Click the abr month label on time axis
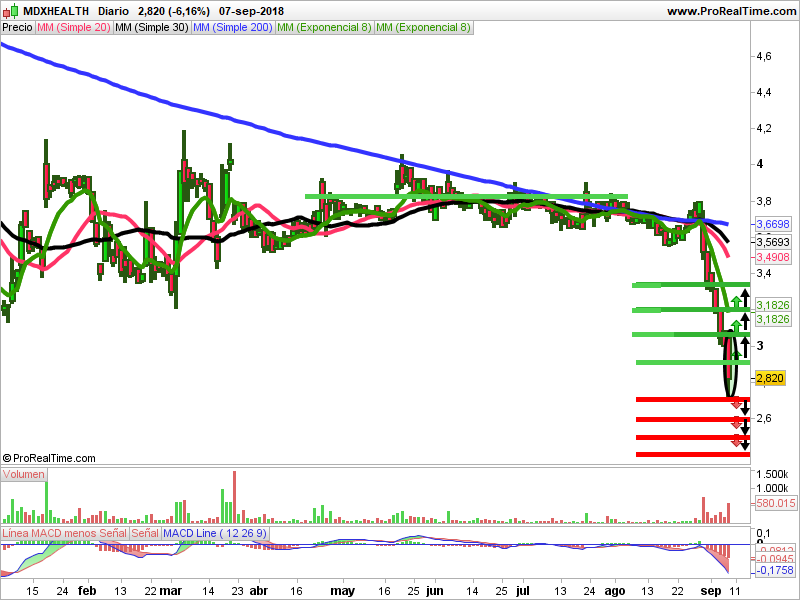800x600 pixels. [259, 591]
